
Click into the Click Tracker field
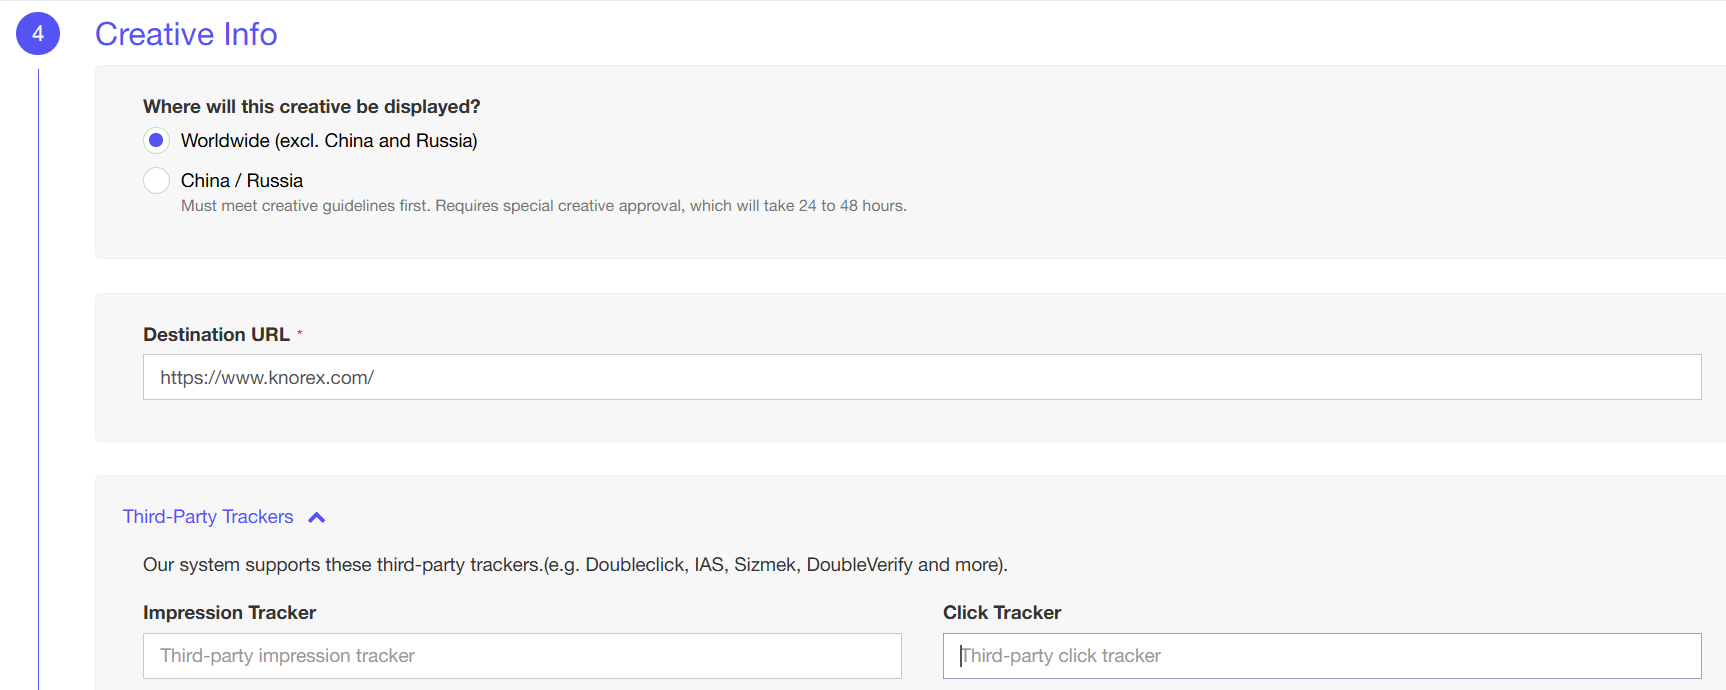click(x=1321, y=656)
